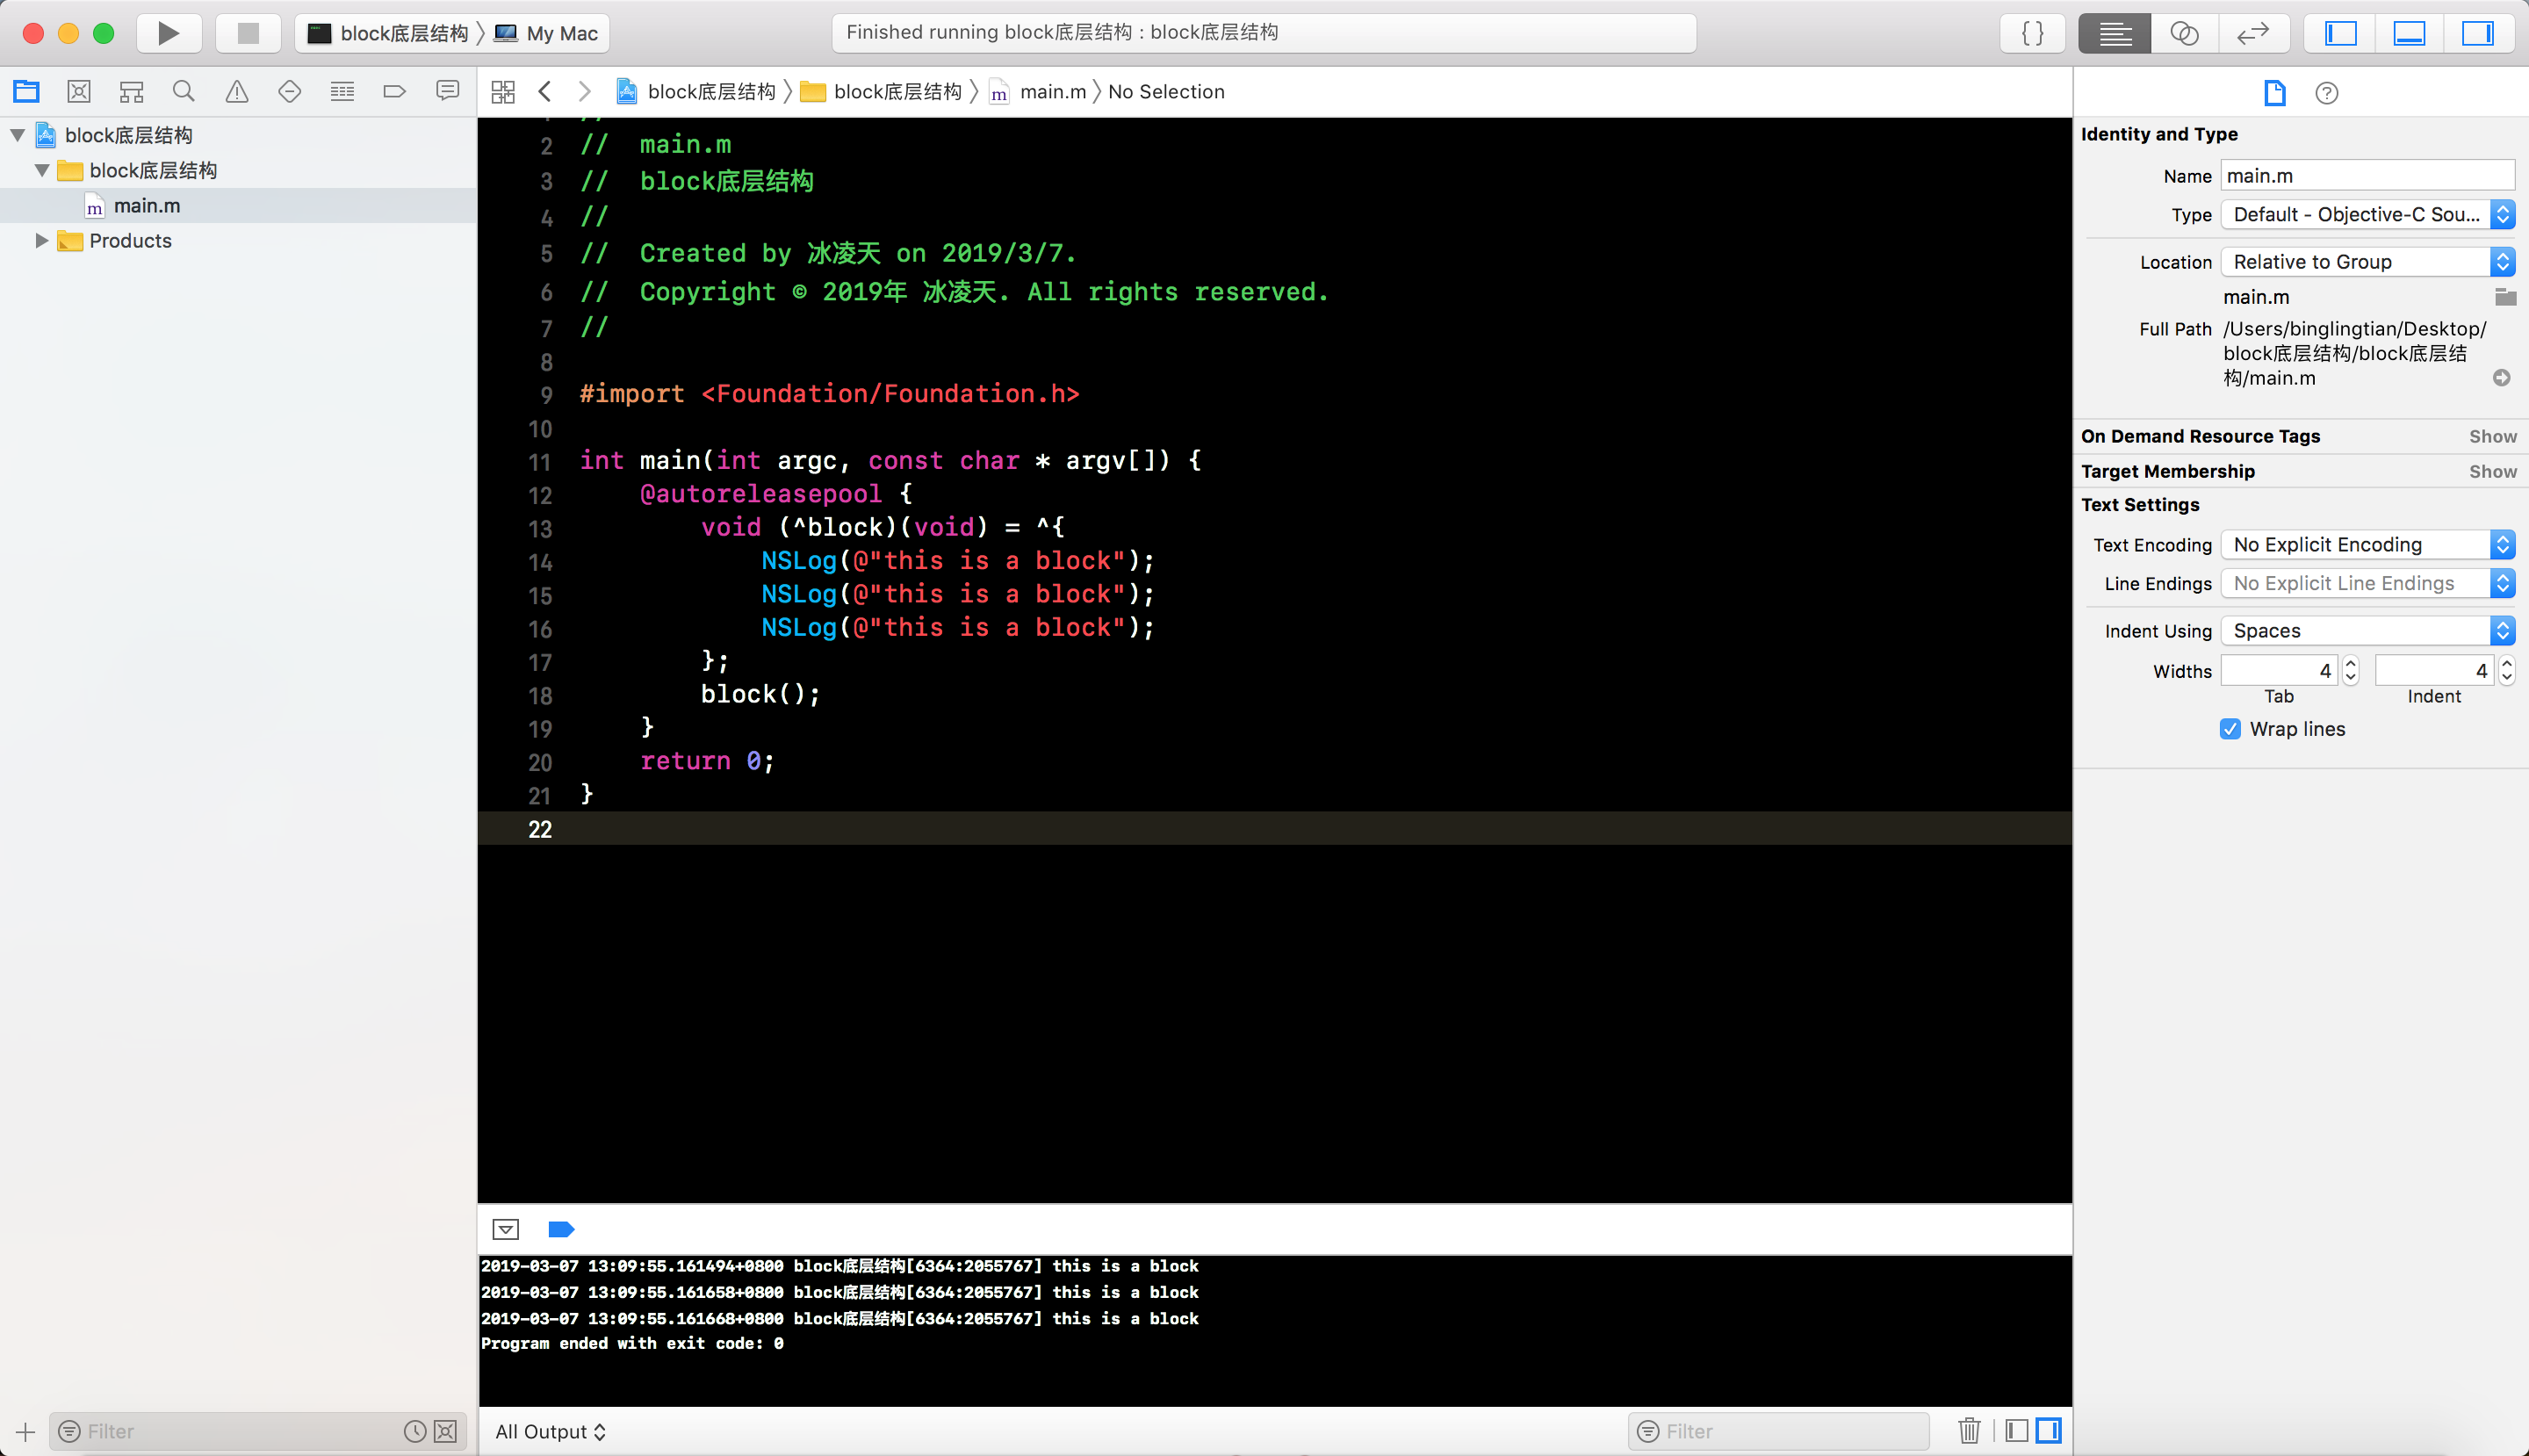Viewport: 2529px width, 1456px height.
Task: Open the Breakpoint navigator icon
Action: [x=394, y=92]
